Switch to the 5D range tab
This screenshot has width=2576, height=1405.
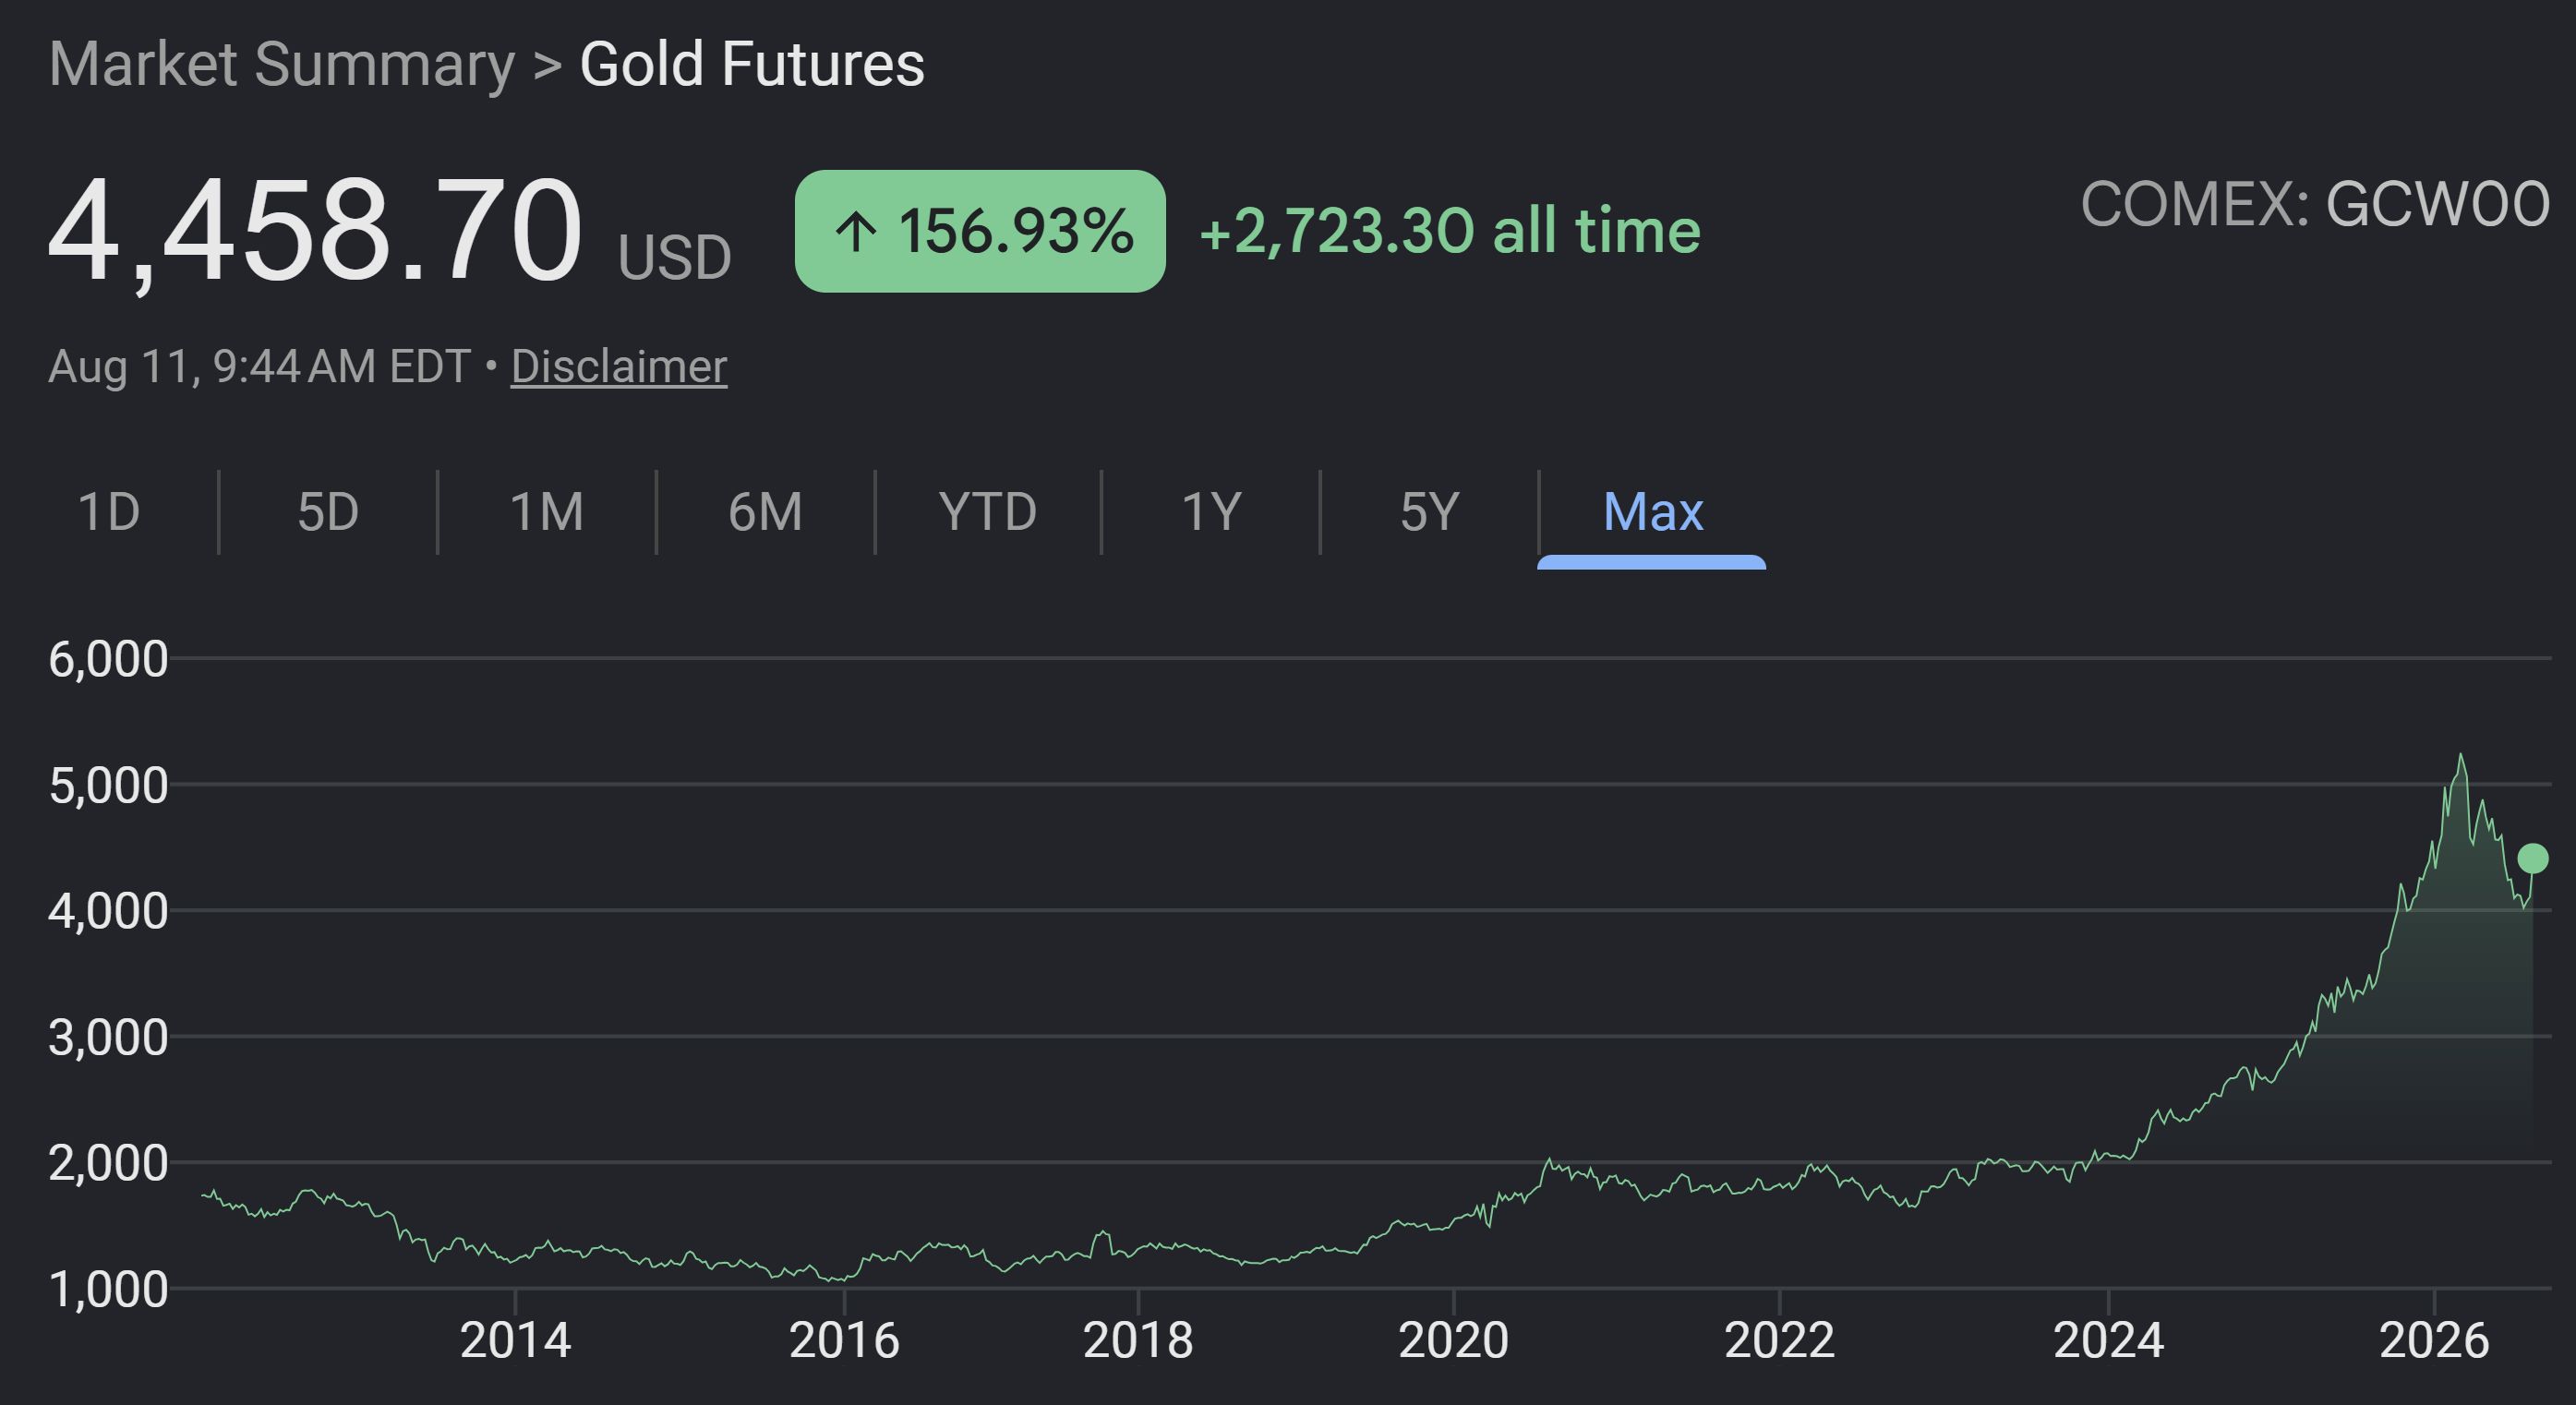[328, 512]
